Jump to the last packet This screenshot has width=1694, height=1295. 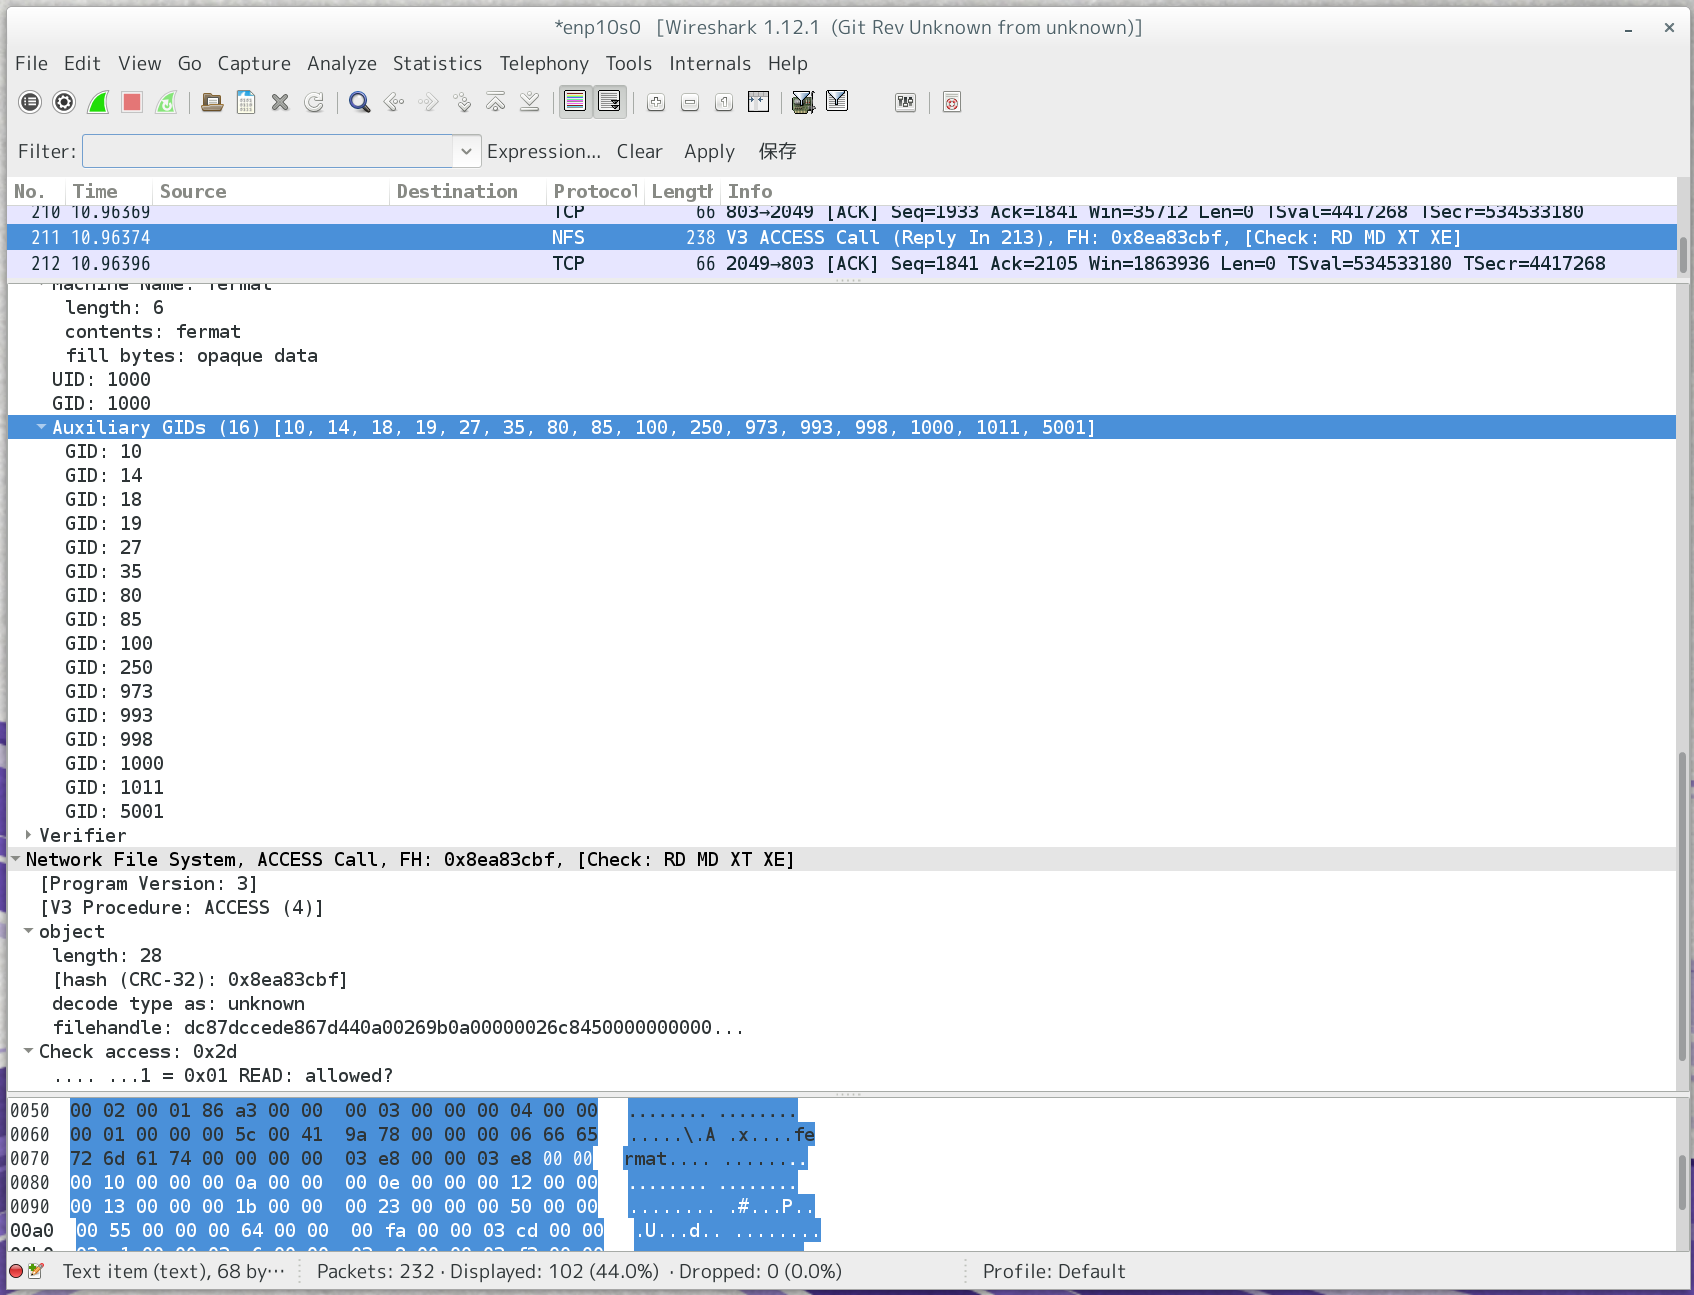tap(530, 102)
